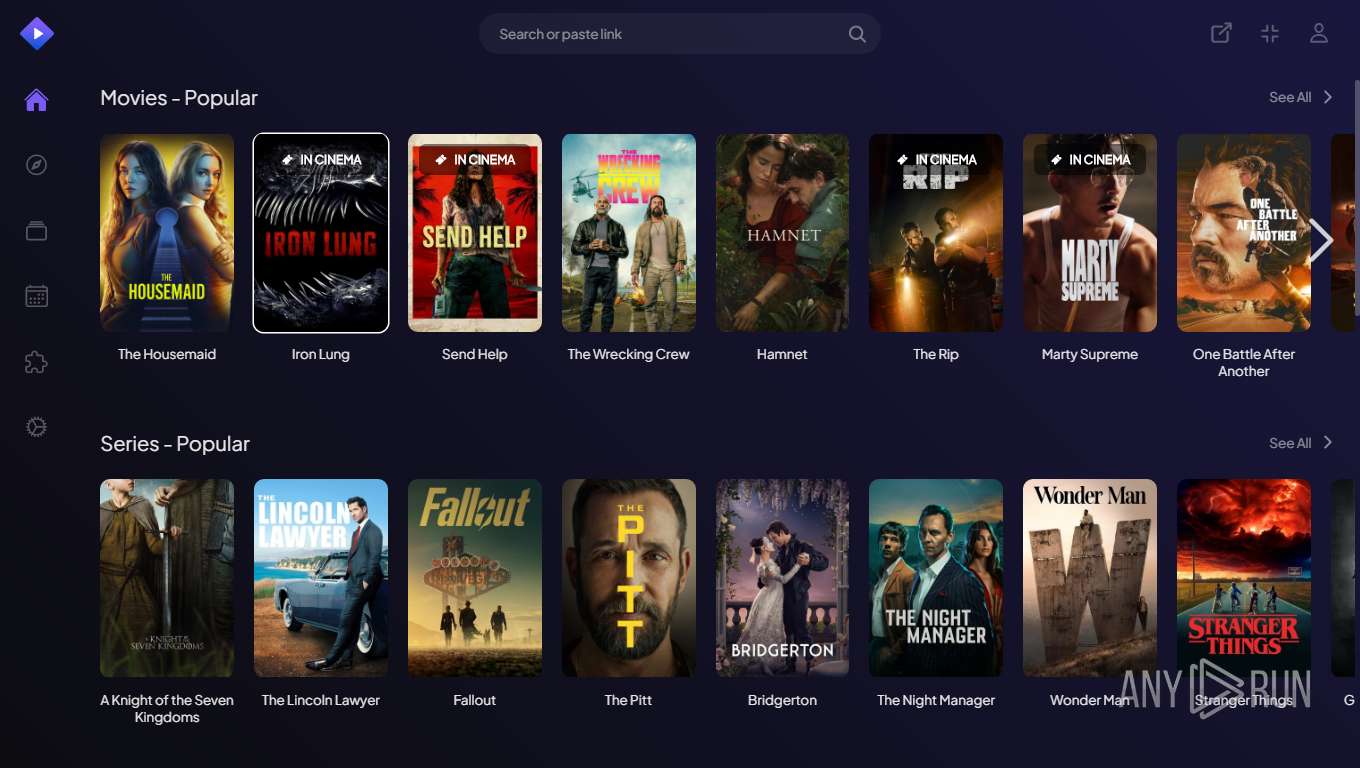Click 'The Night Manager' title text
The image size is (1360, 768).
click(936, 700)
